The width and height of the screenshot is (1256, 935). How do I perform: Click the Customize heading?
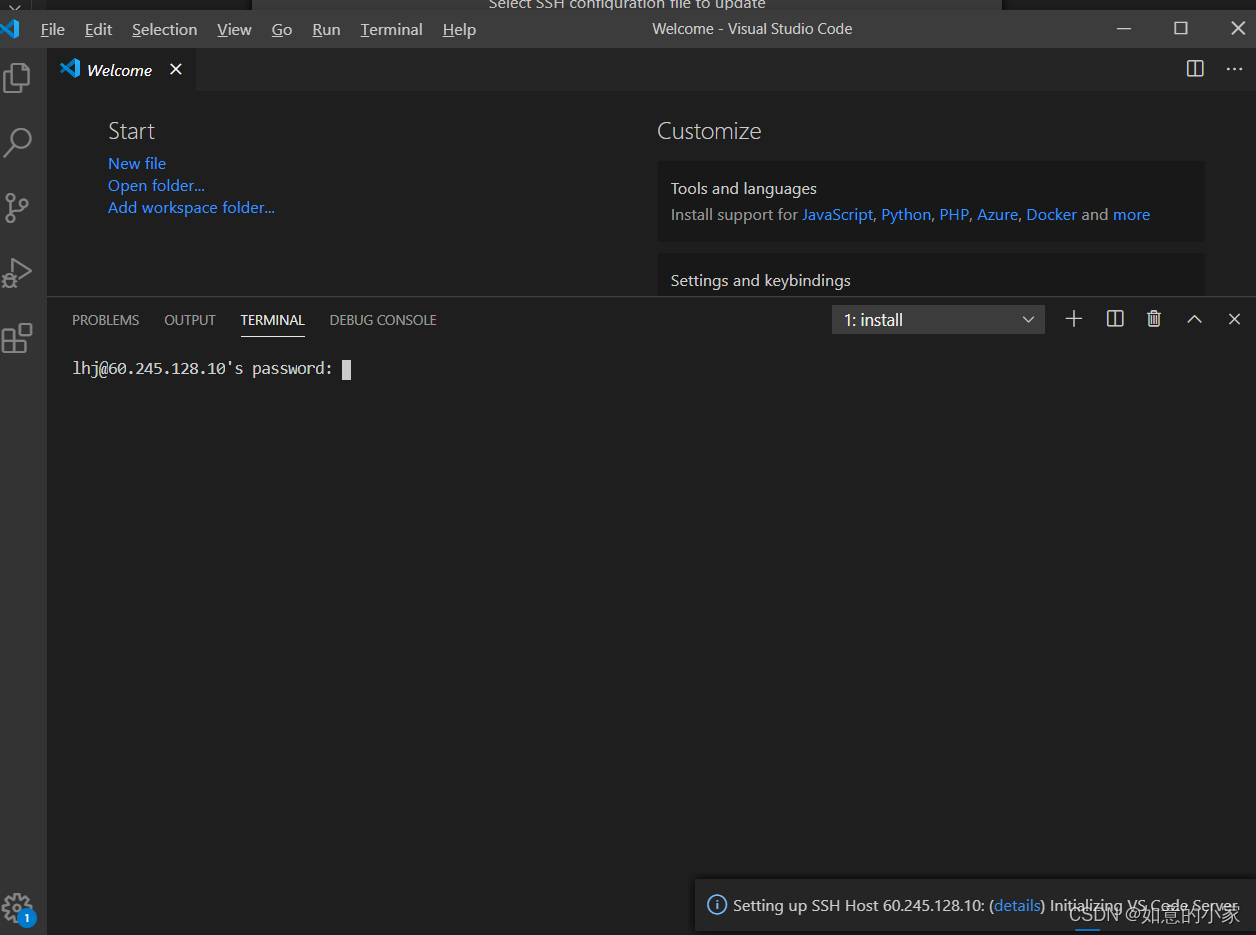(709, 131)
